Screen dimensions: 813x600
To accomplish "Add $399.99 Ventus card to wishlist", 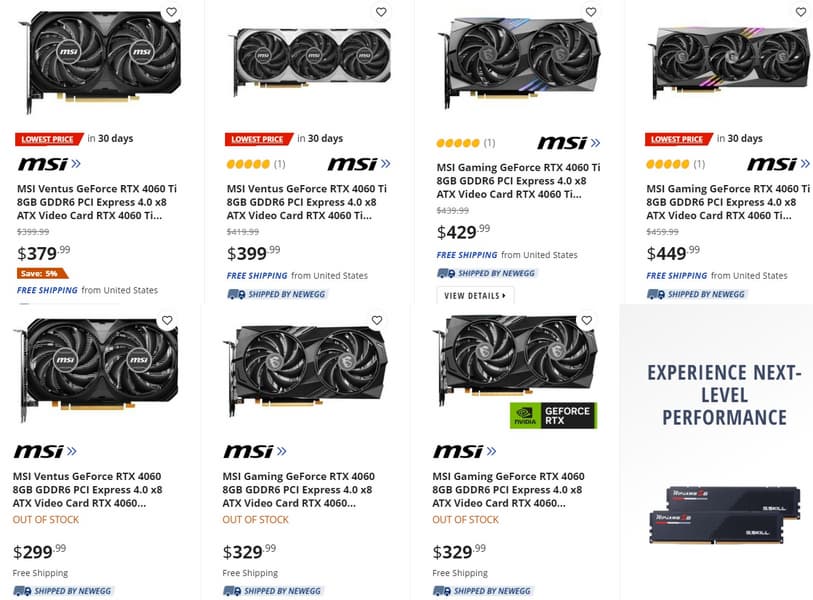I will click(x=381, y=13).
